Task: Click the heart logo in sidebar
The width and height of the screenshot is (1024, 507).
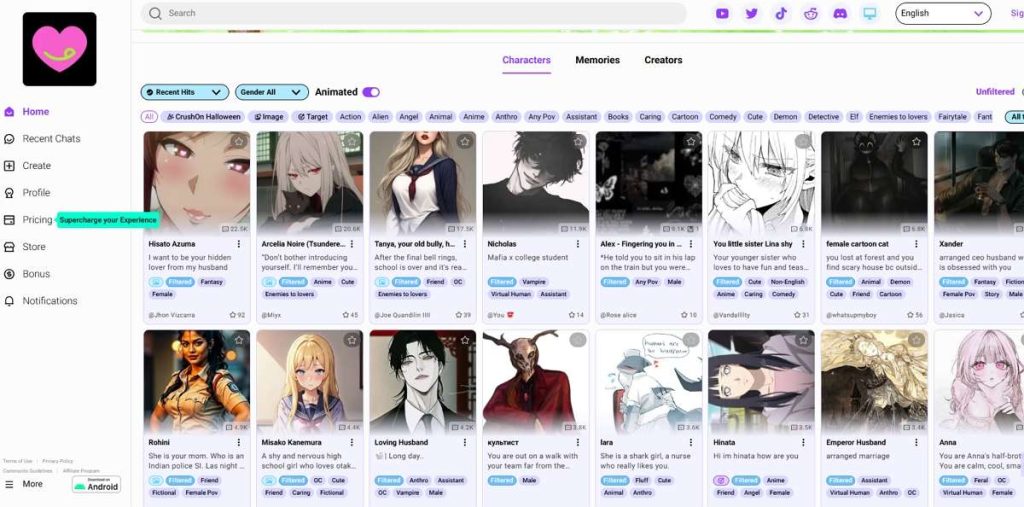Action: 59,49
